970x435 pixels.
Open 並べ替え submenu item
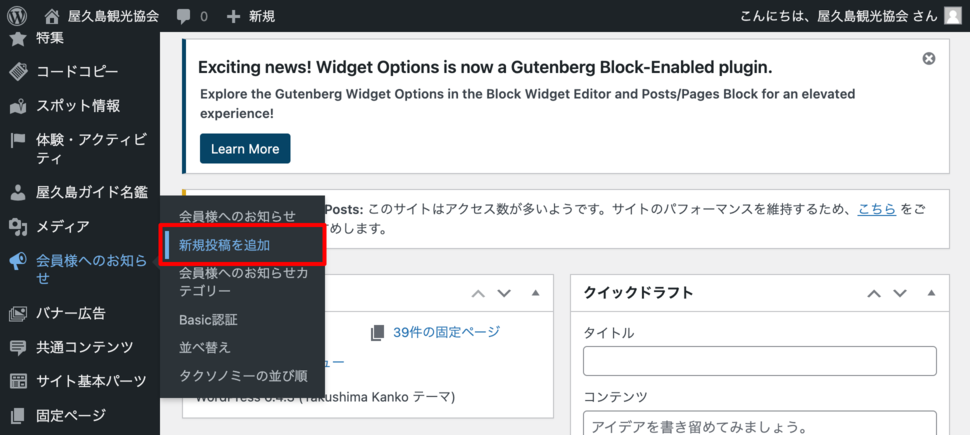[x=205, y=347]
